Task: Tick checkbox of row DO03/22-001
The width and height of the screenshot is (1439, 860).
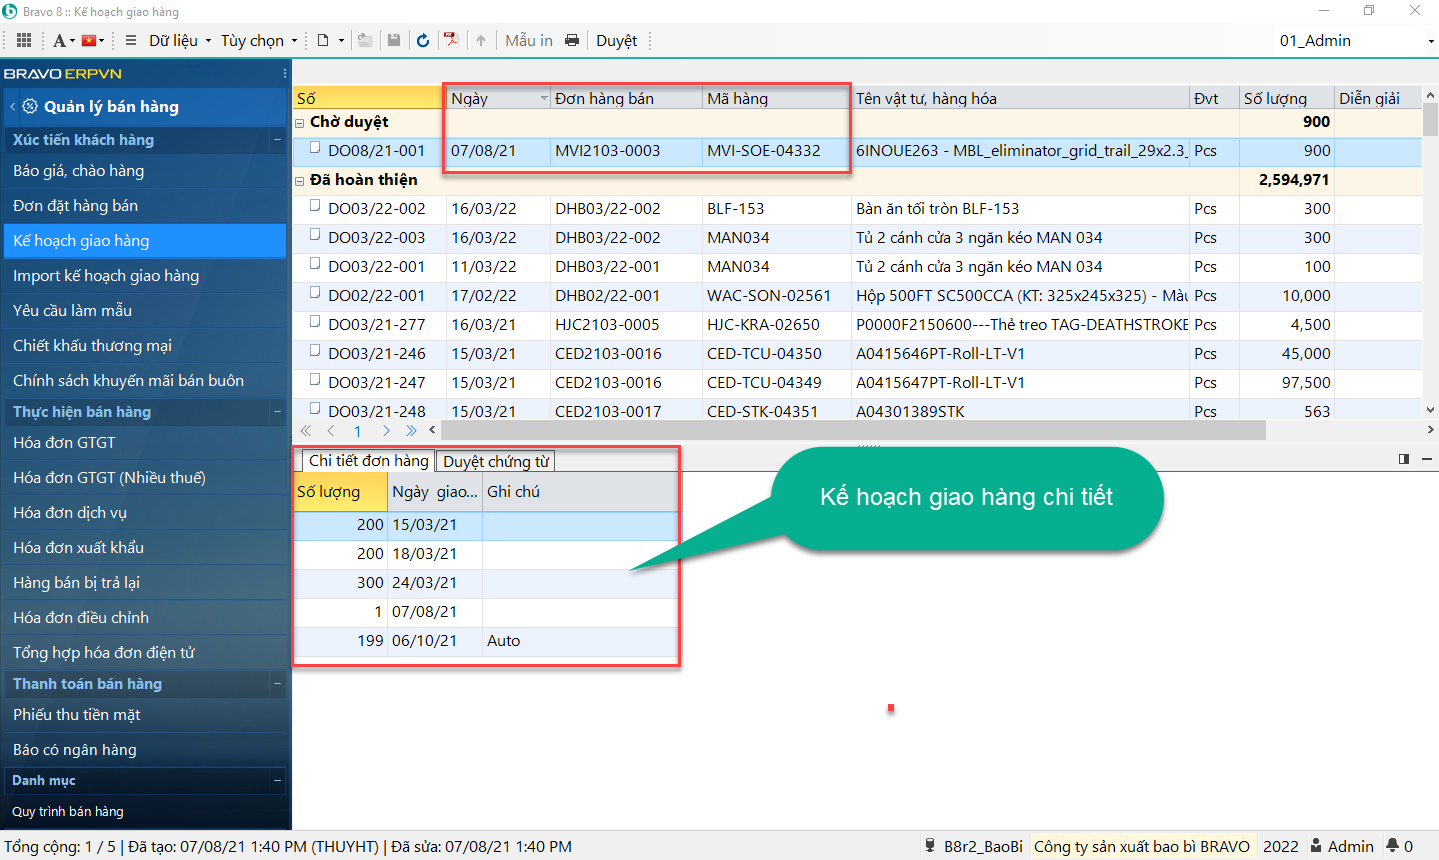Action: point(315,264)
